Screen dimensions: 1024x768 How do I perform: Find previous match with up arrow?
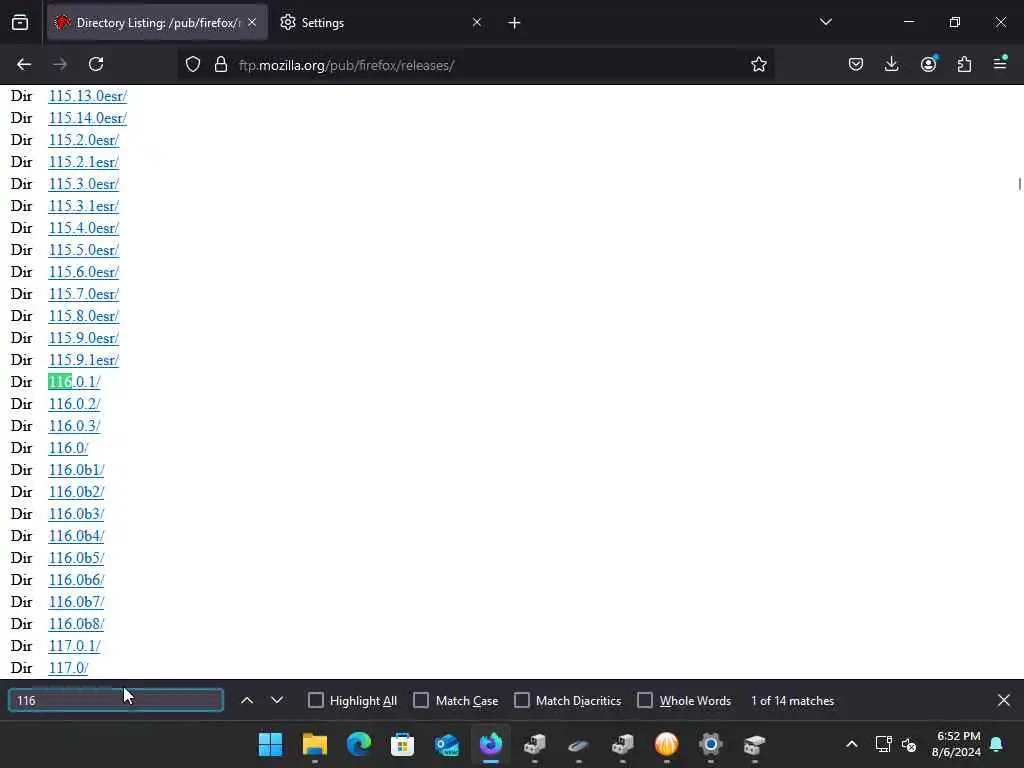(x=247, y=700)
